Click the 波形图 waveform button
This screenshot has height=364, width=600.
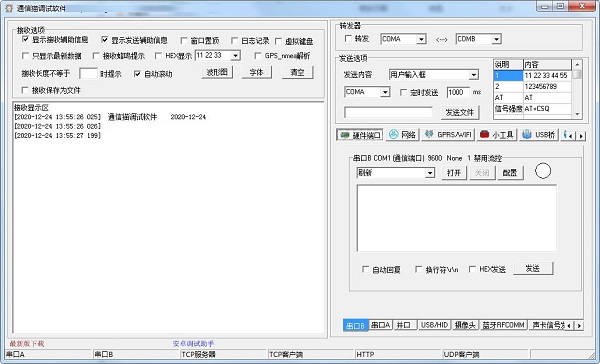coord(217,72)
